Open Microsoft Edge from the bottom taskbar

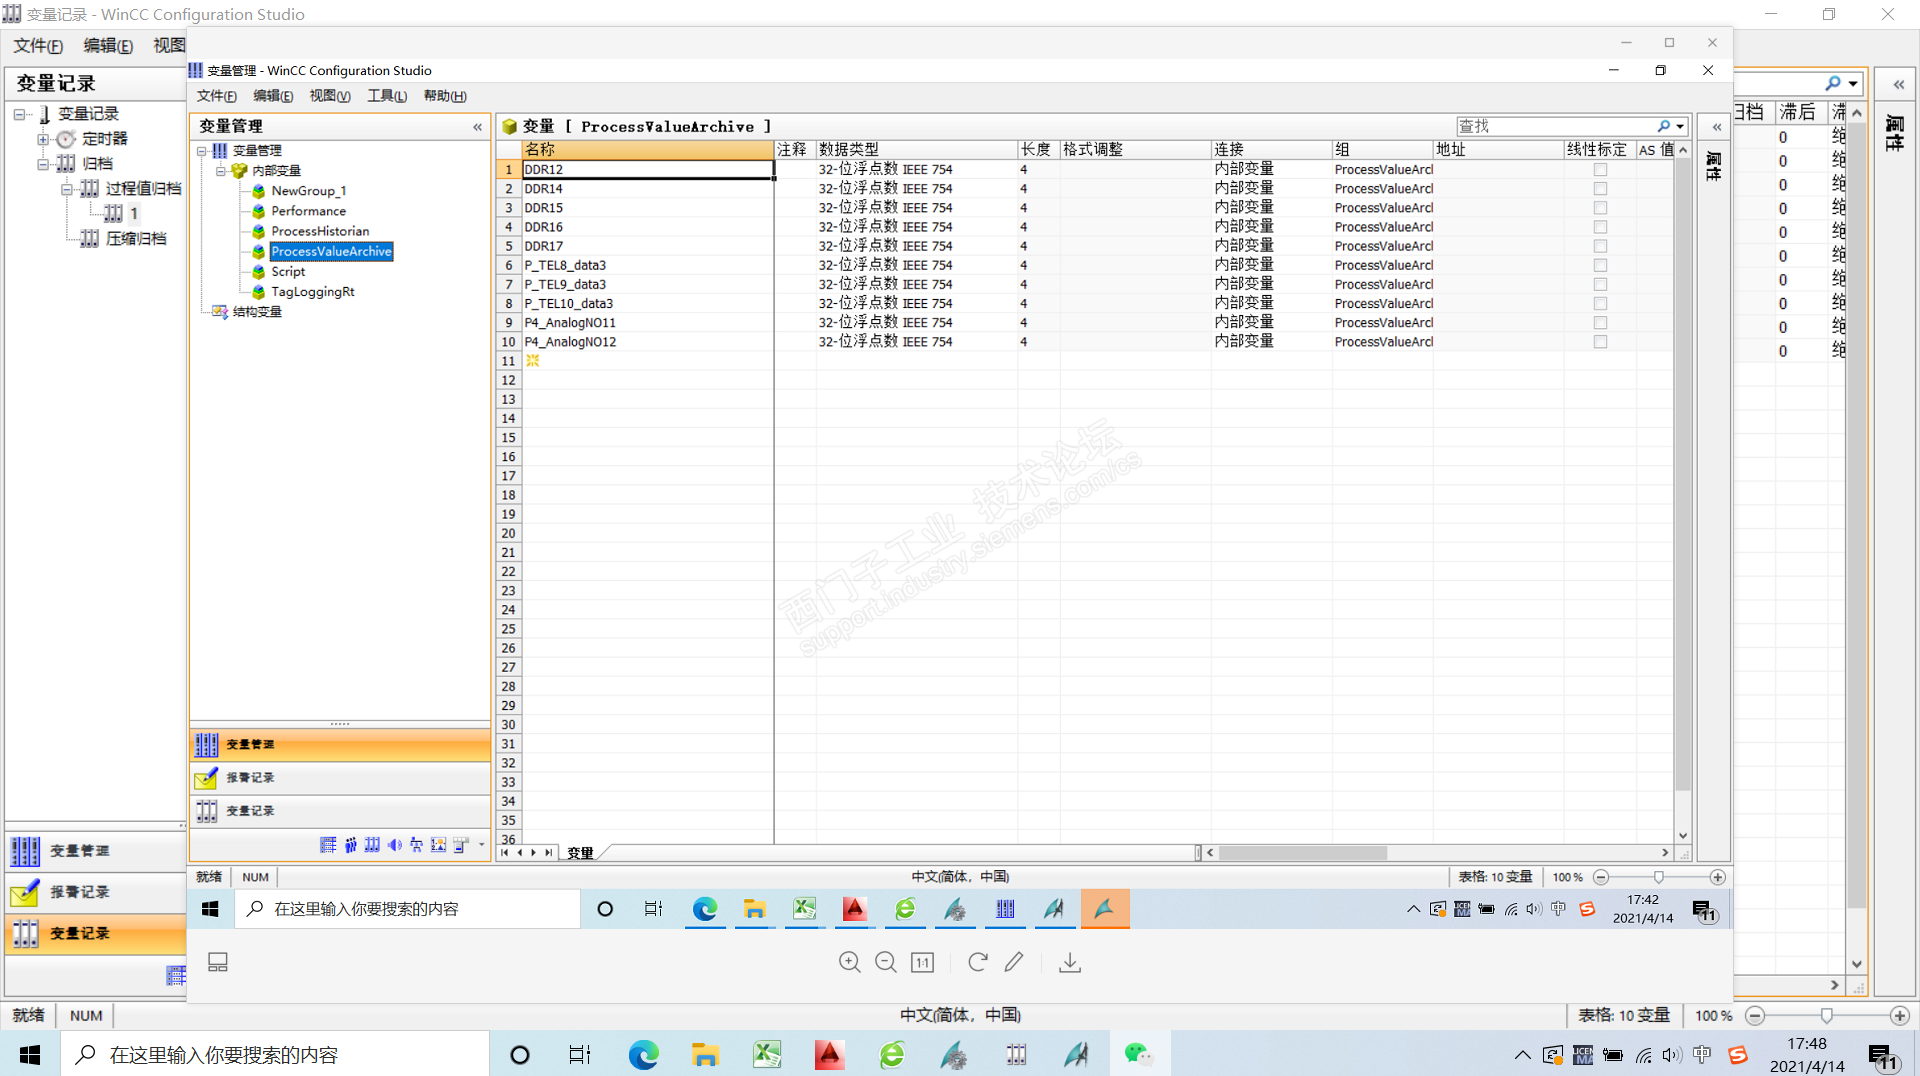click(643, 1054)
